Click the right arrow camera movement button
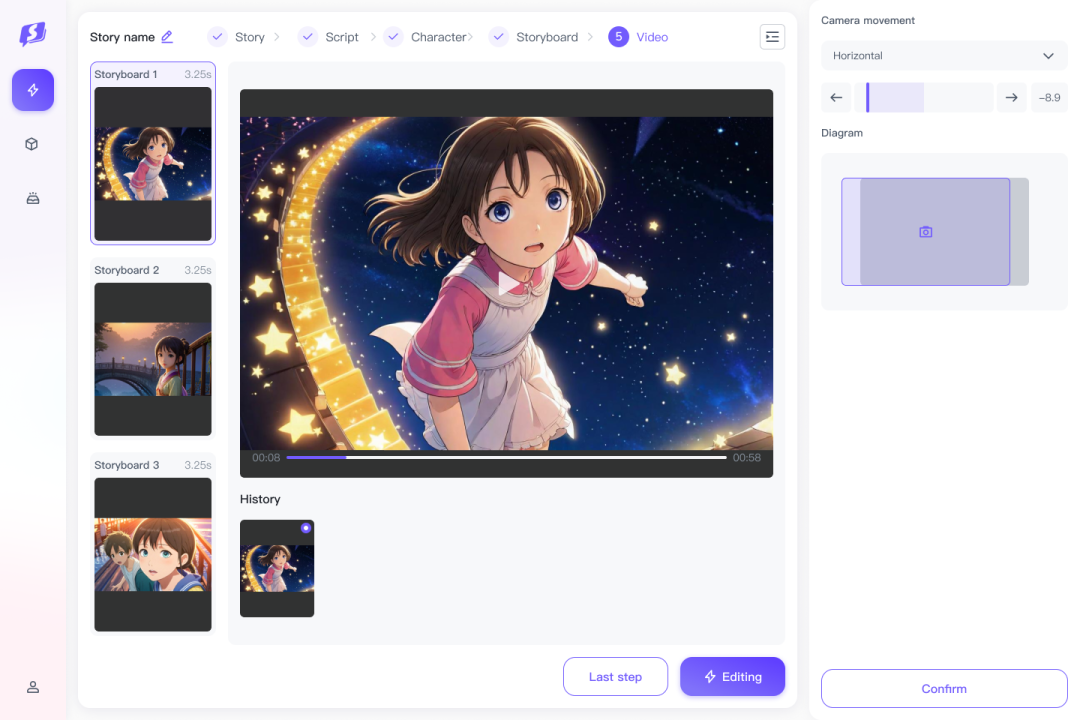This screenshot has width=1080, height=720. pos(1011,98)
